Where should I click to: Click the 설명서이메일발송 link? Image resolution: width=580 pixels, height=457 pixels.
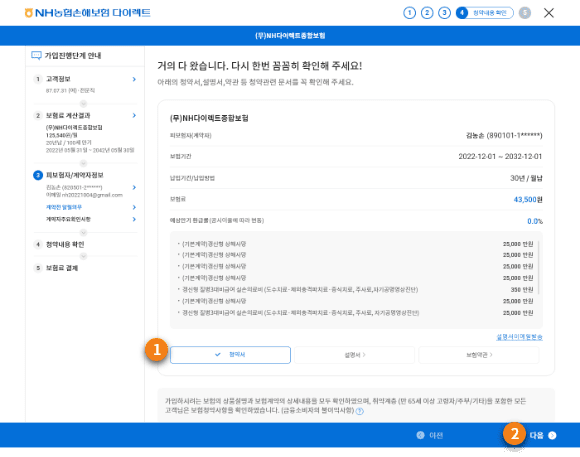(x=519, y=337)
